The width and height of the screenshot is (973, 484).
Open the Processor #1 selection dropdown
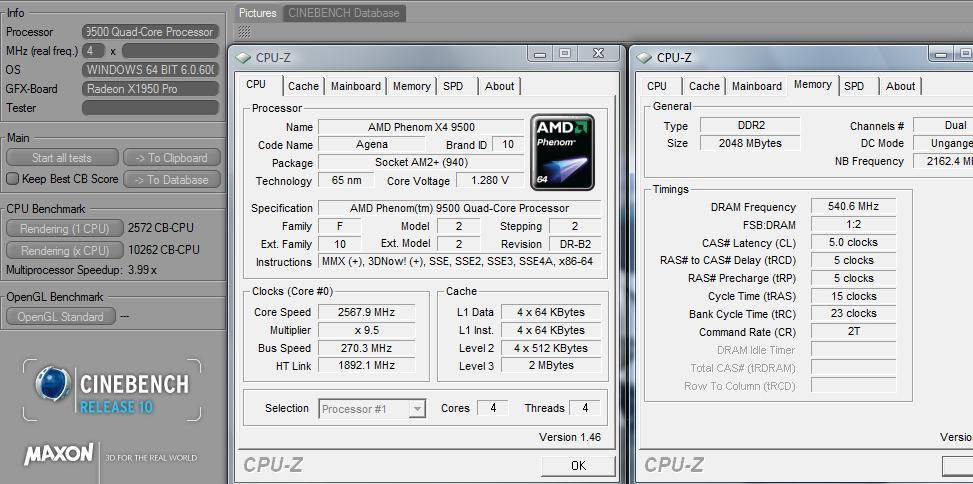click(418, 409)
